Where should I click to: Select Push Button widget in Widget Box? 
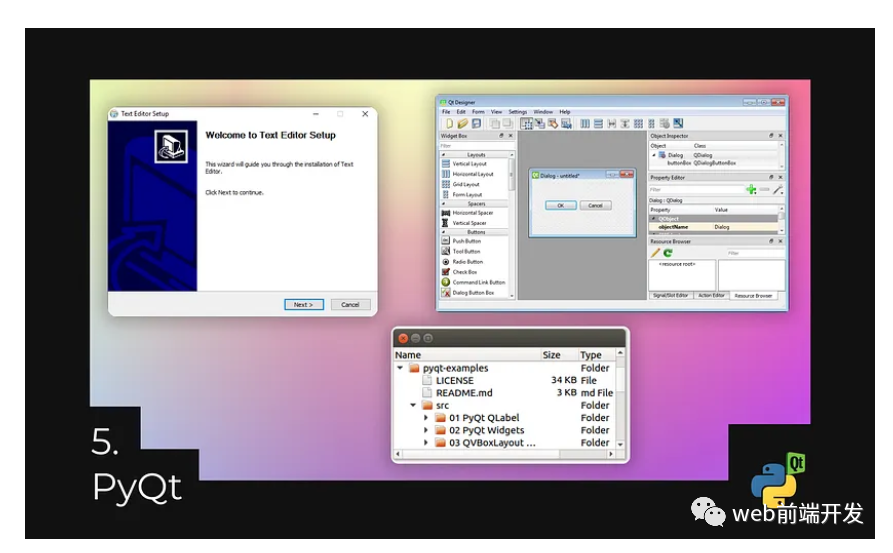tap(461, 241)
